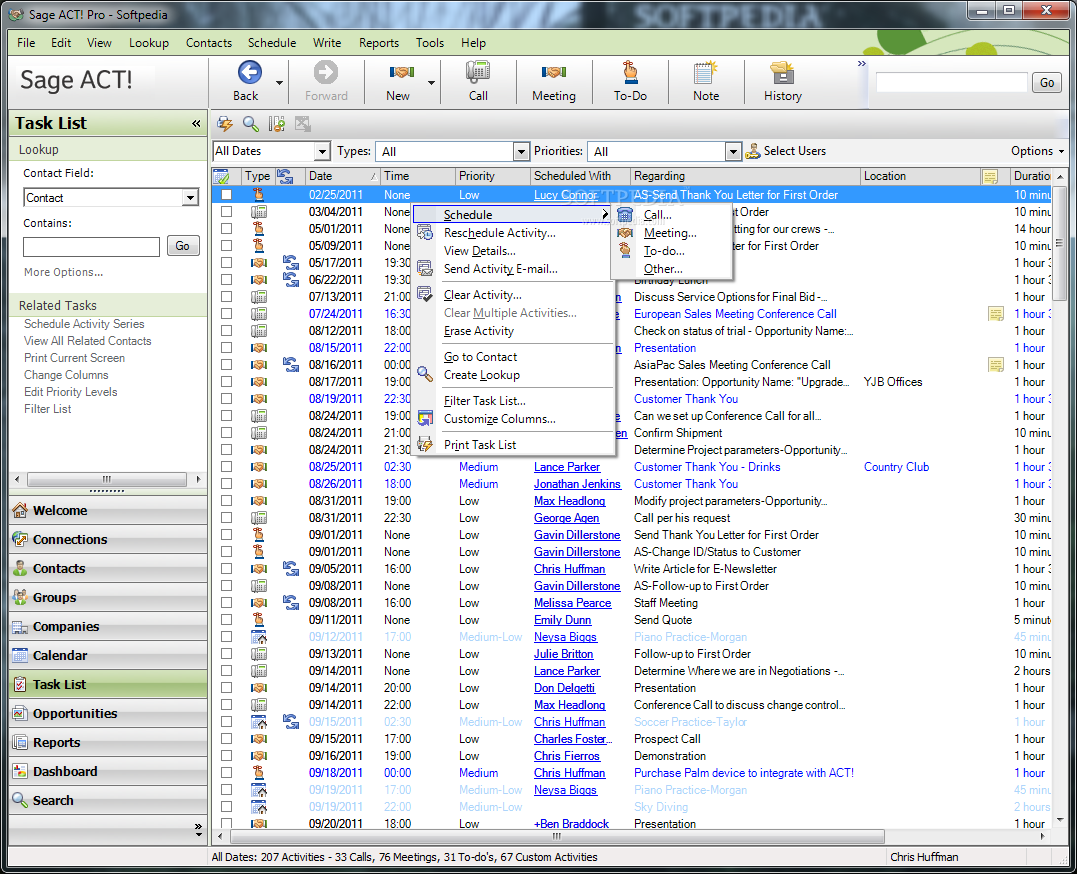This screenshot has width=1077, height=874.
Task: Check the box for 09/18/2011 activity
Action: pos(226,773)
